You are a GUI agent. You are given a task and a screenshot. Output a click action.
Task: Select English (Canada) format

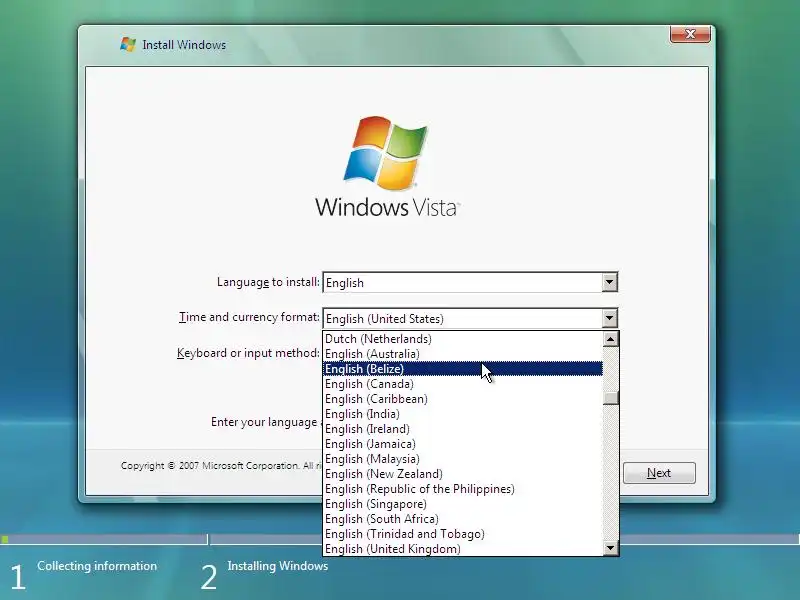pyautogui.click(x=463, y=384)
